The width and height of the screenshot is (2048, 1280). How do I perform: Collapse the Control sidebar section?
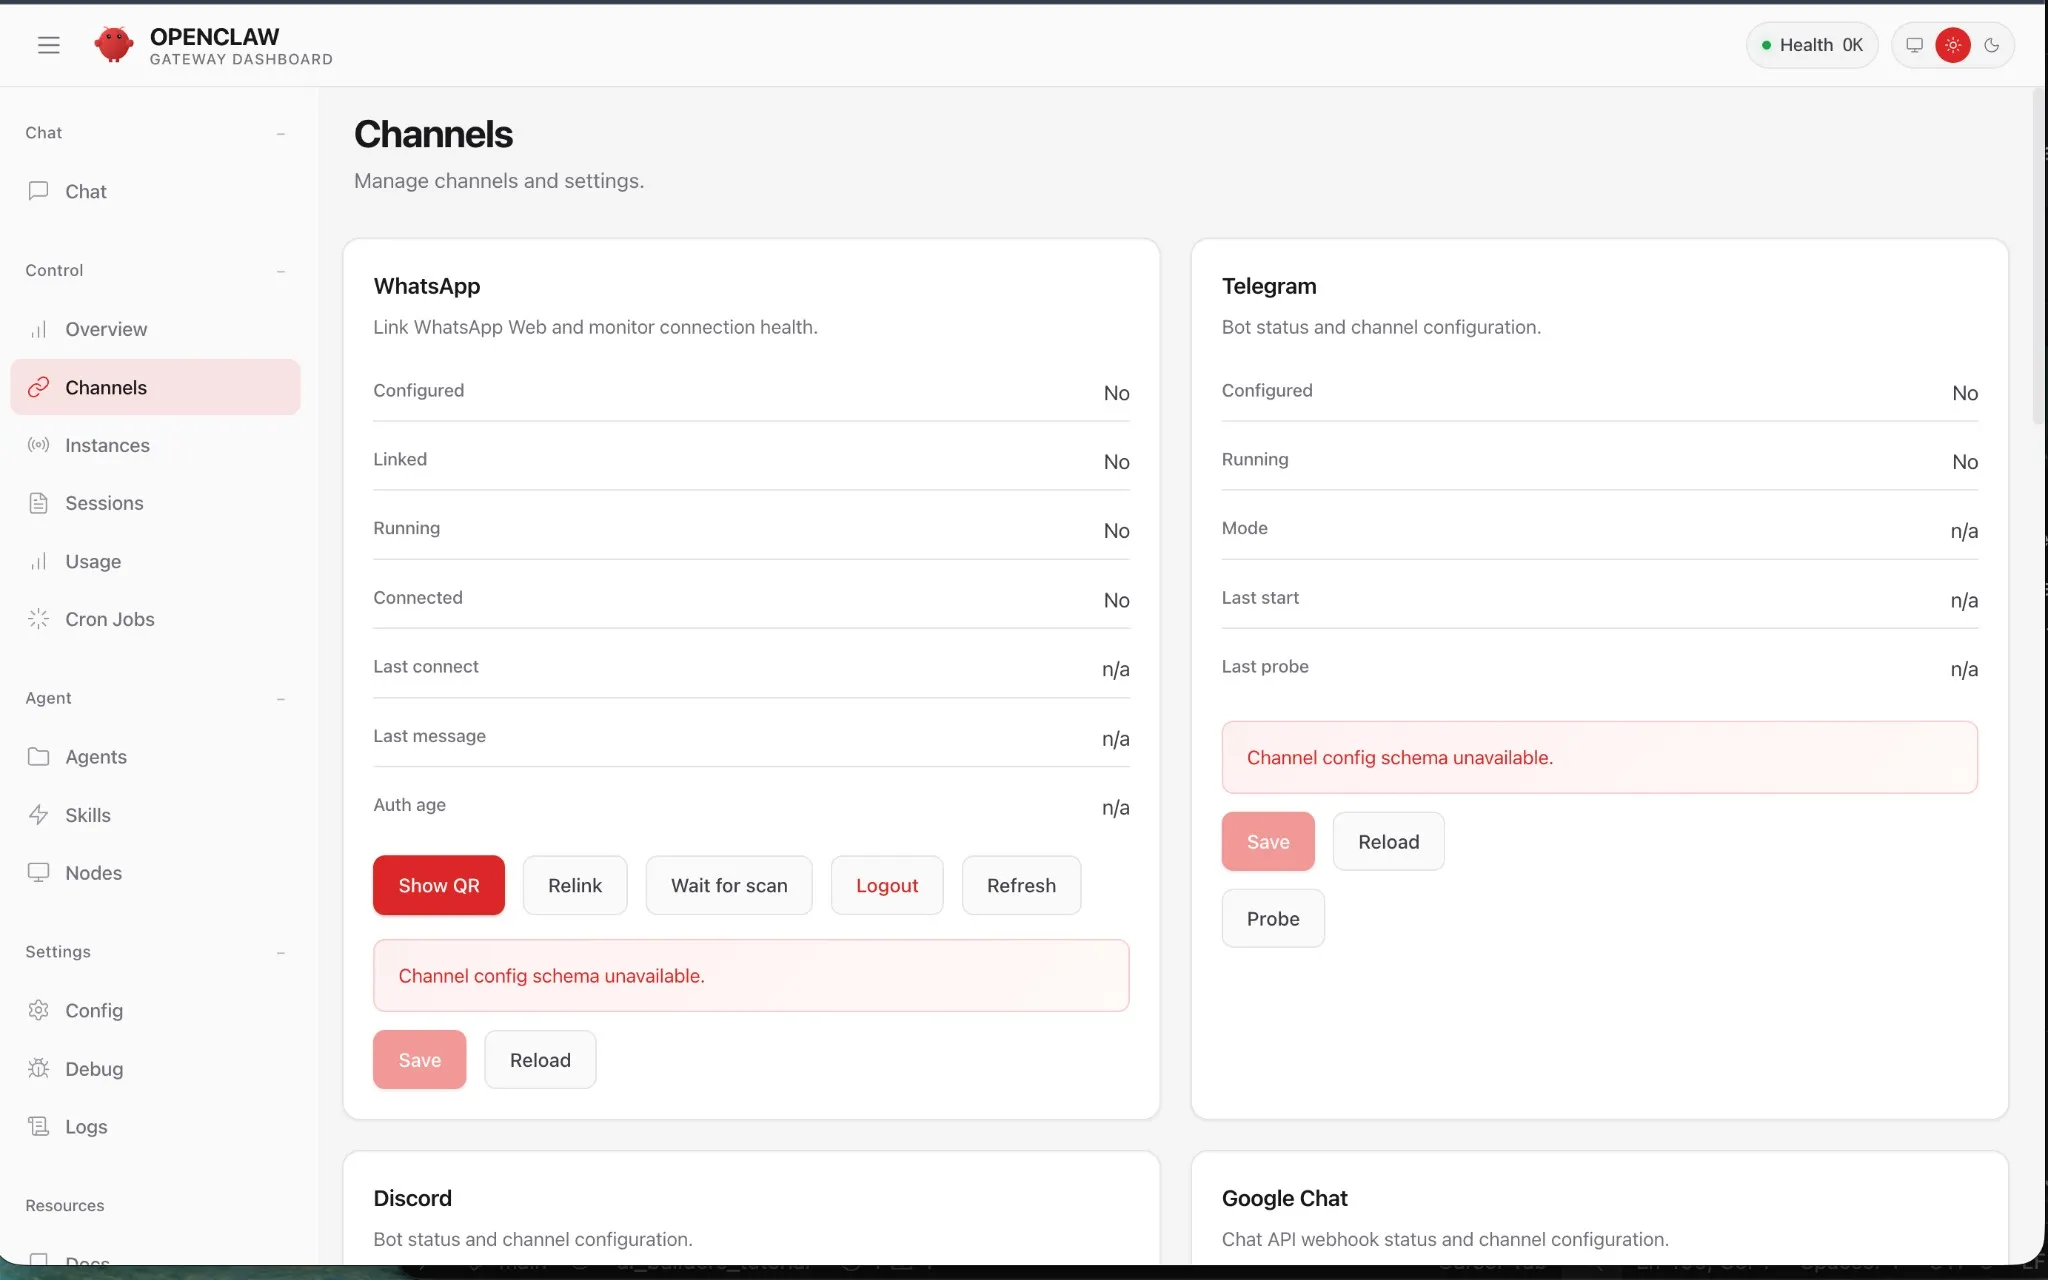tap(281, 271)
